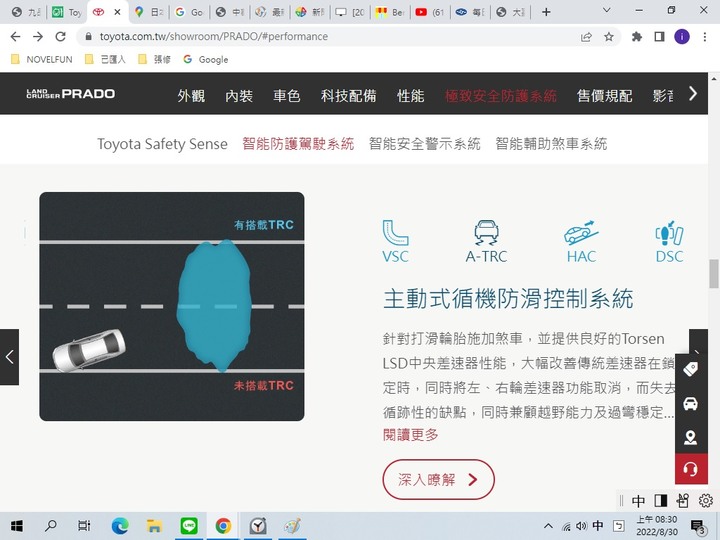Click the Land Cruiser PRADO logo
Image resolution: width=720 pixels, height=540 pixels.
tap(71, 94)
